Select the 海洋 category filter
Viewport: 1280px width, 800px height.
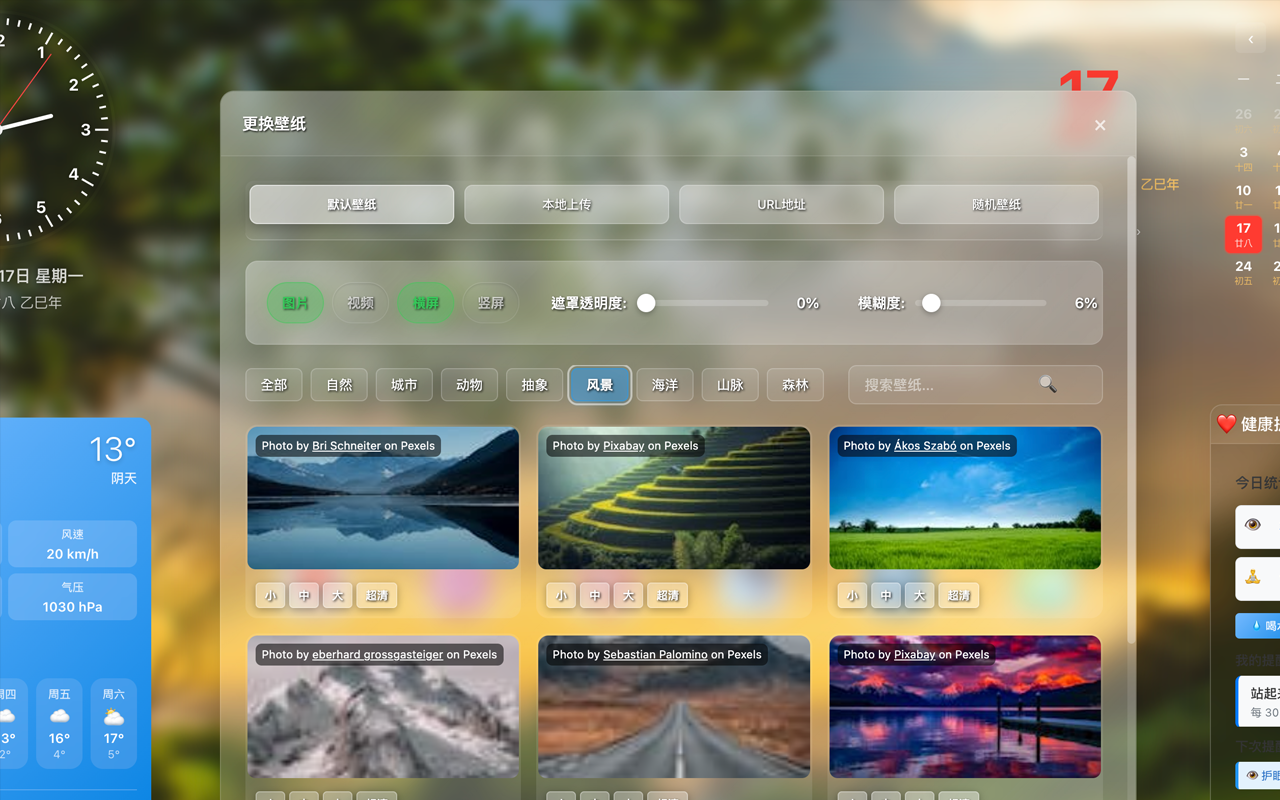[665, 385]
